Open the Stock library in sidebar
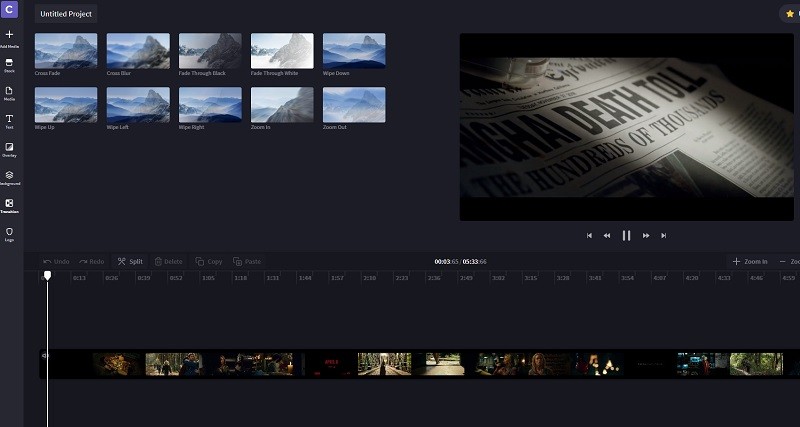This screenshot has width=800, height=427. pyautogui.click(x=9, y=66)
